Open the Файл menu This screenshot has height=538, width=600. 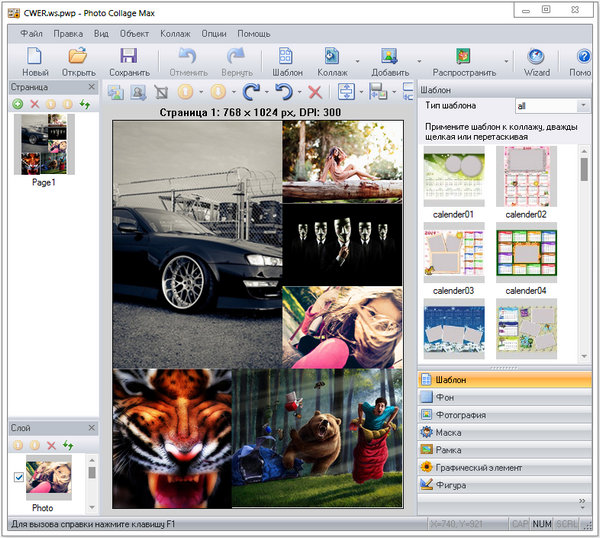31,32
